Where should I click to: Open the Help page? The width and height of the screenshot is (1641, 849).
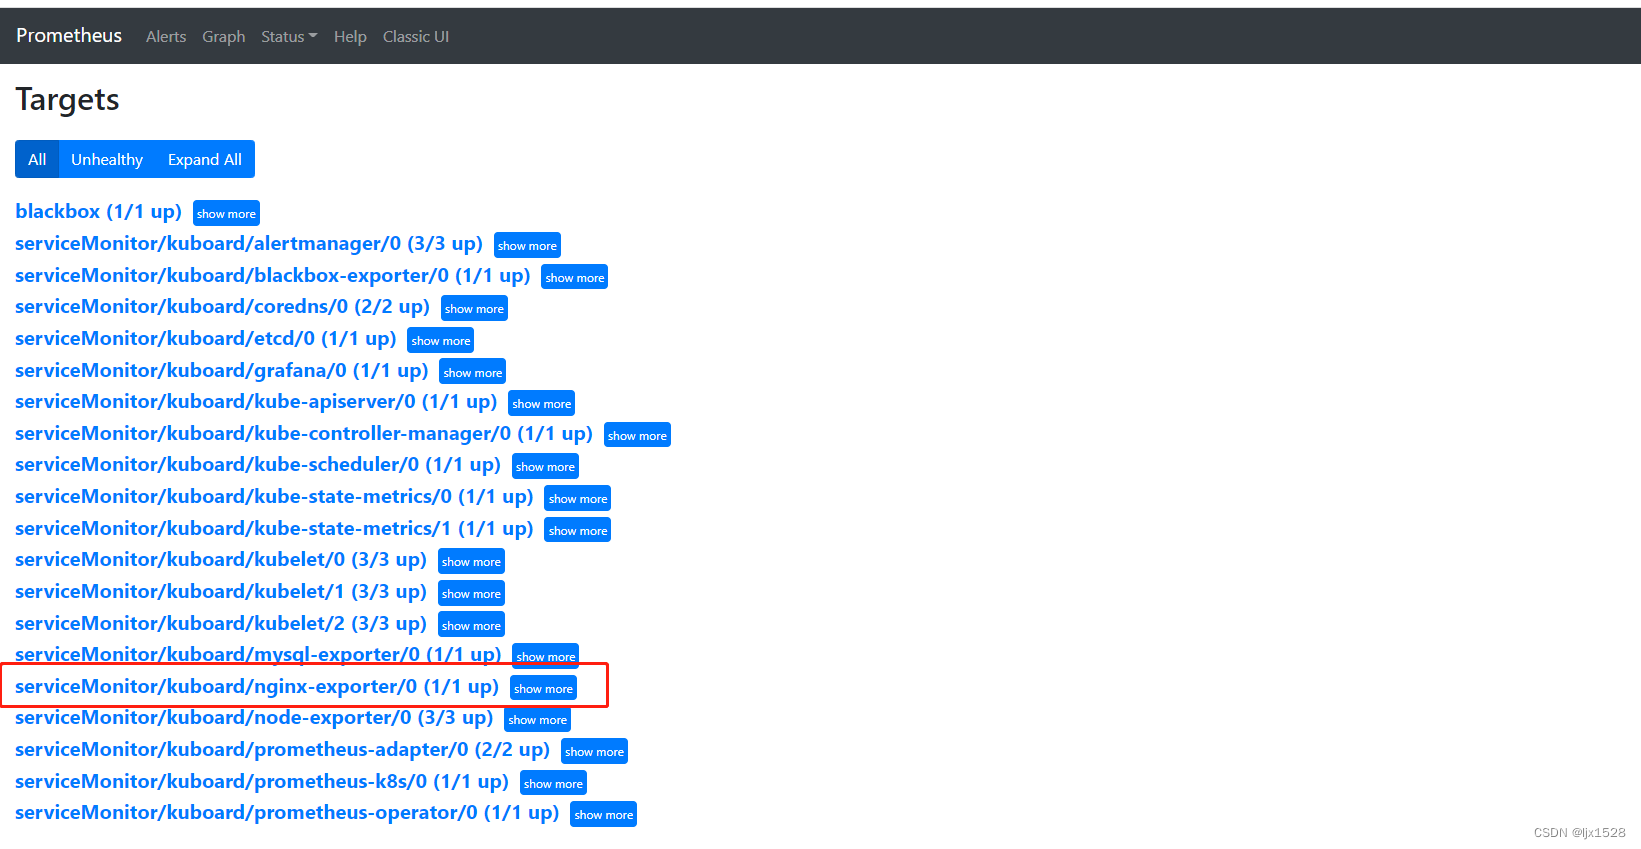[350, 37]
